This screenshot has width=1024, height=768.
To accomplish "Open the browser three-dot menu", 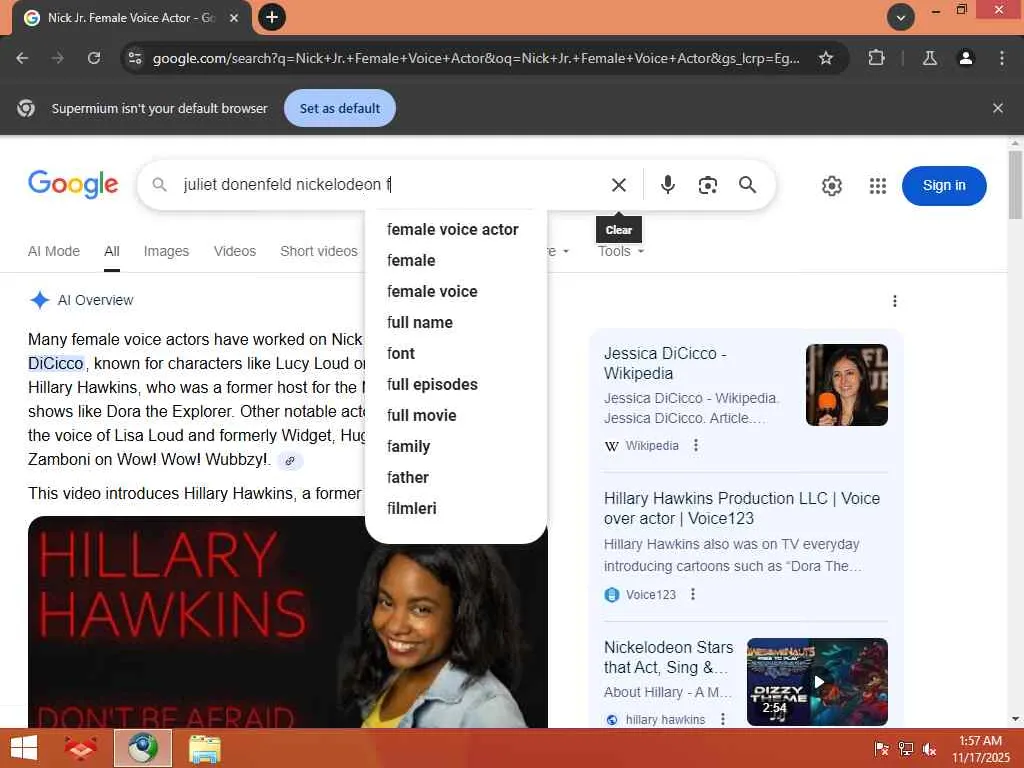I will pyautogui.click(x=1002, y=58).
